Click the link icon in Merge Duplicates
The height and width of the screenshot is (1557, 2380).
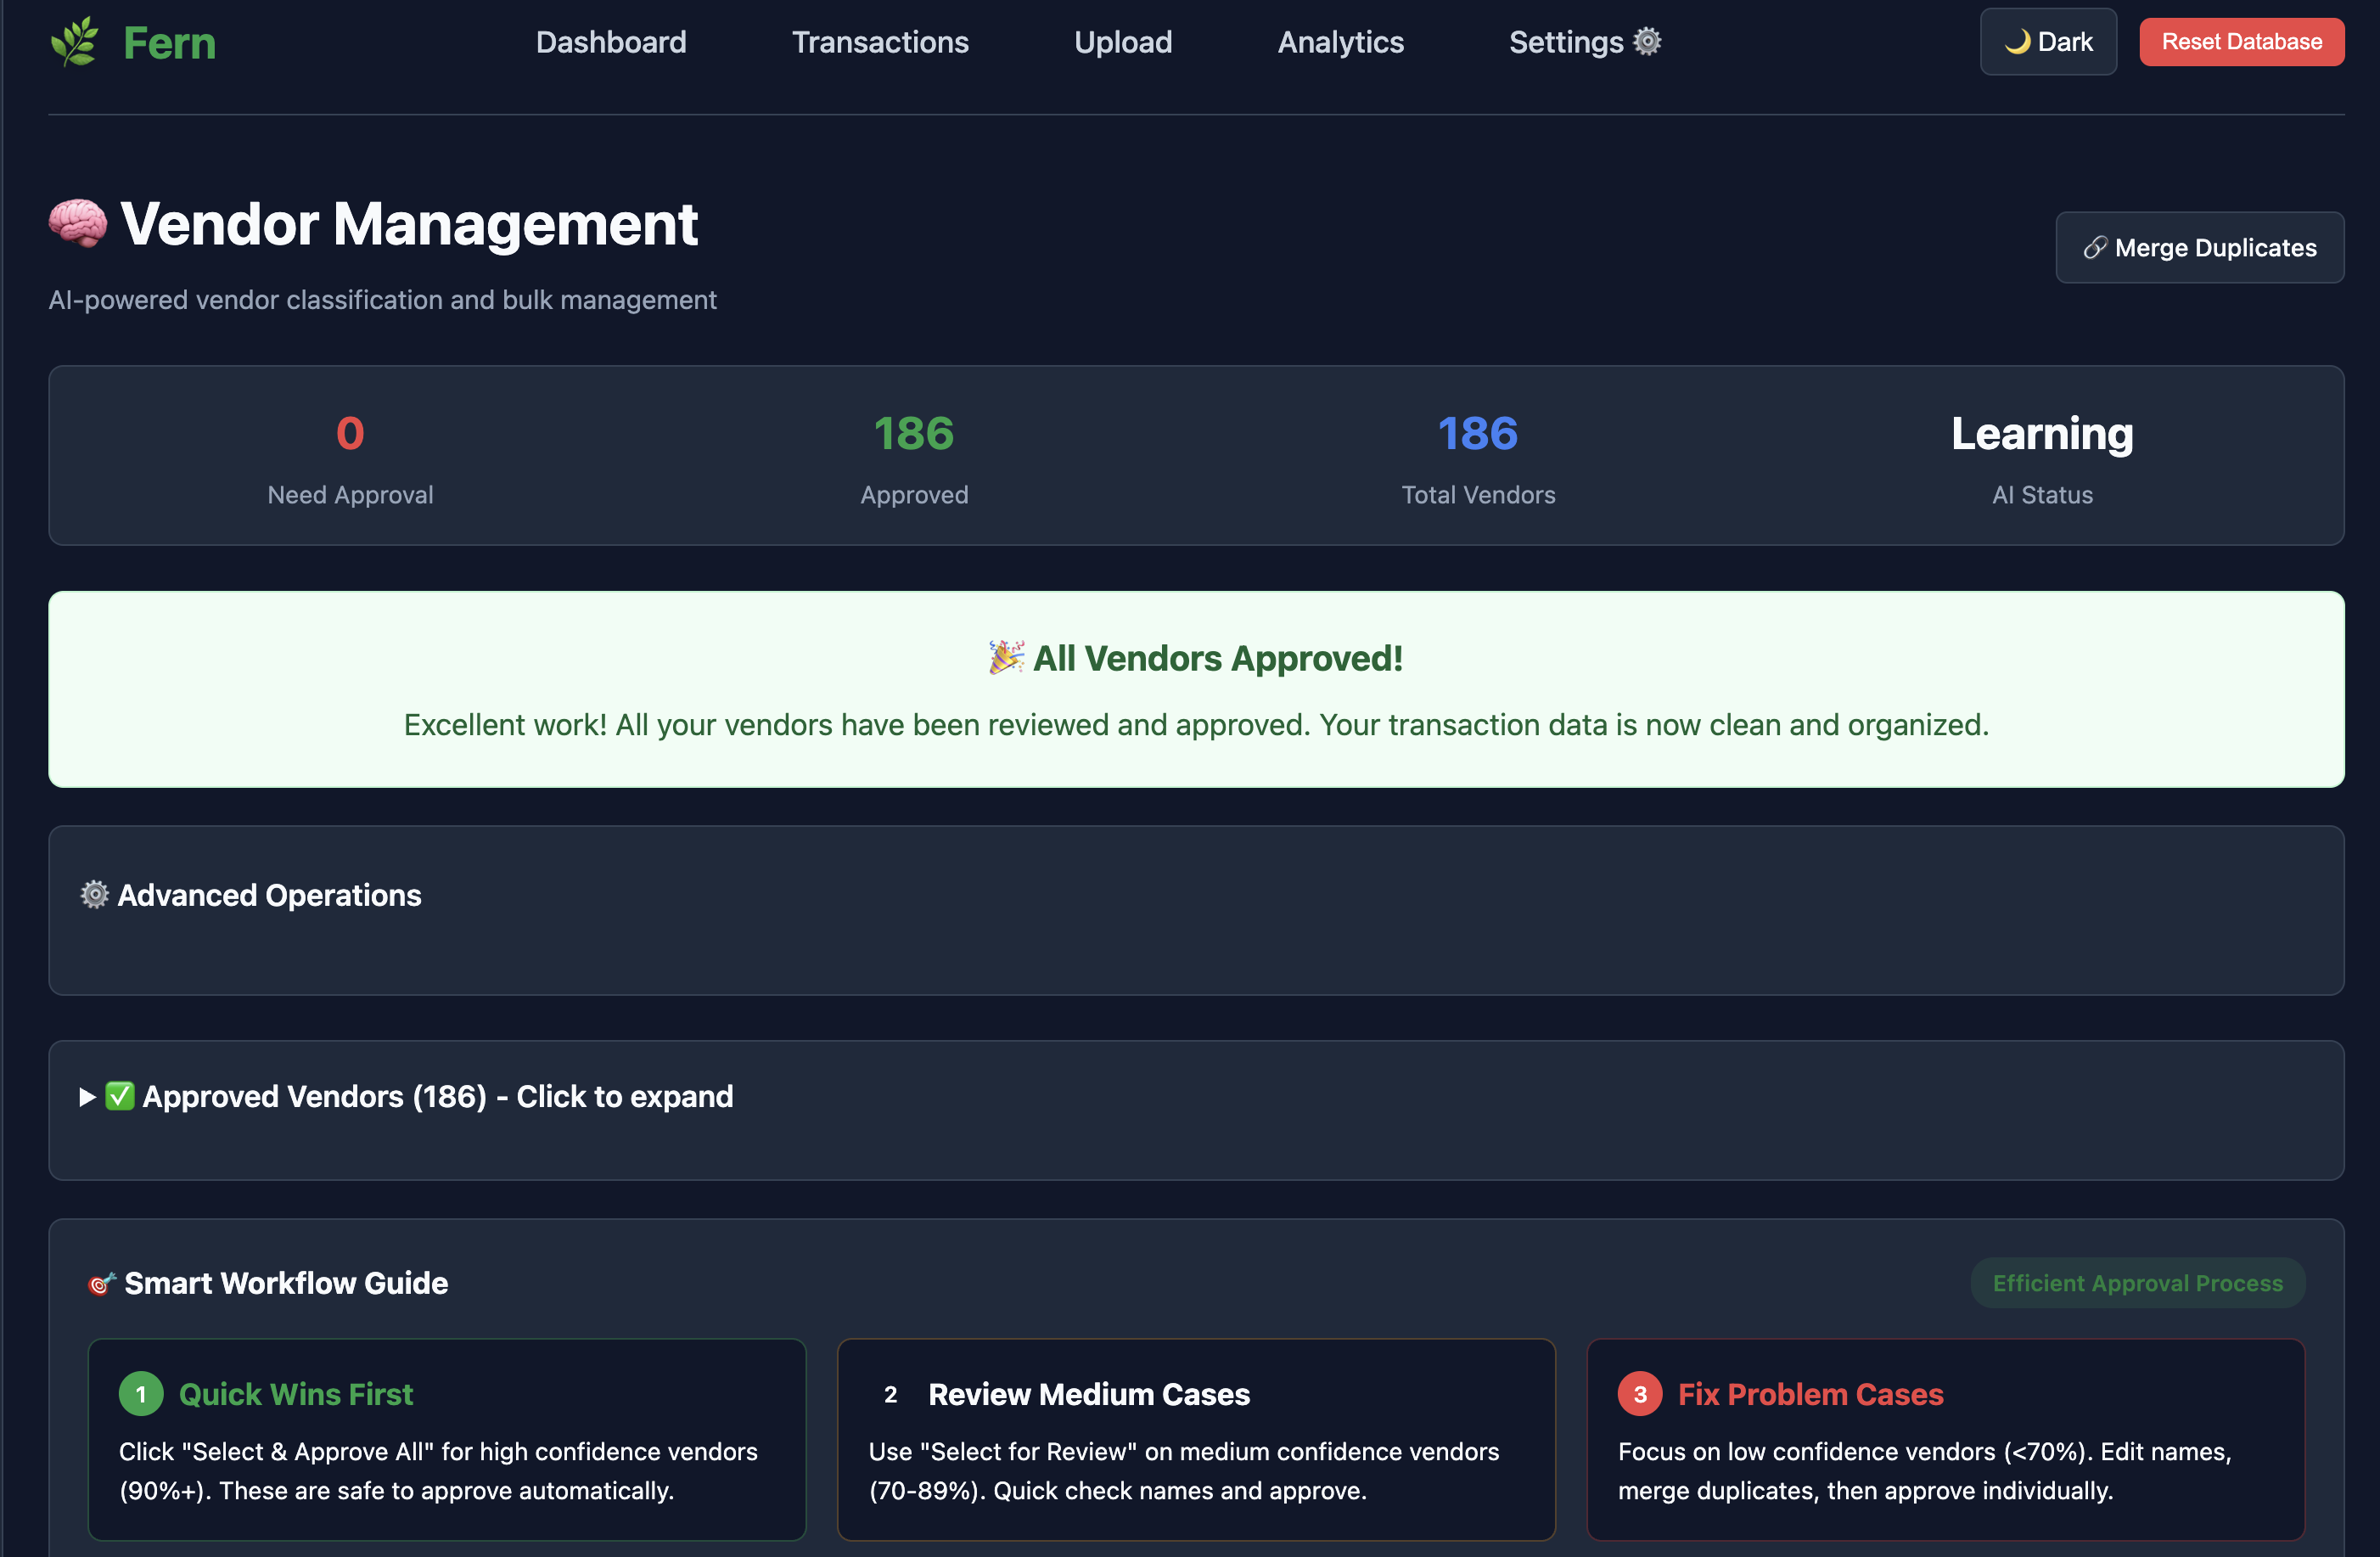pos(2095,248)
